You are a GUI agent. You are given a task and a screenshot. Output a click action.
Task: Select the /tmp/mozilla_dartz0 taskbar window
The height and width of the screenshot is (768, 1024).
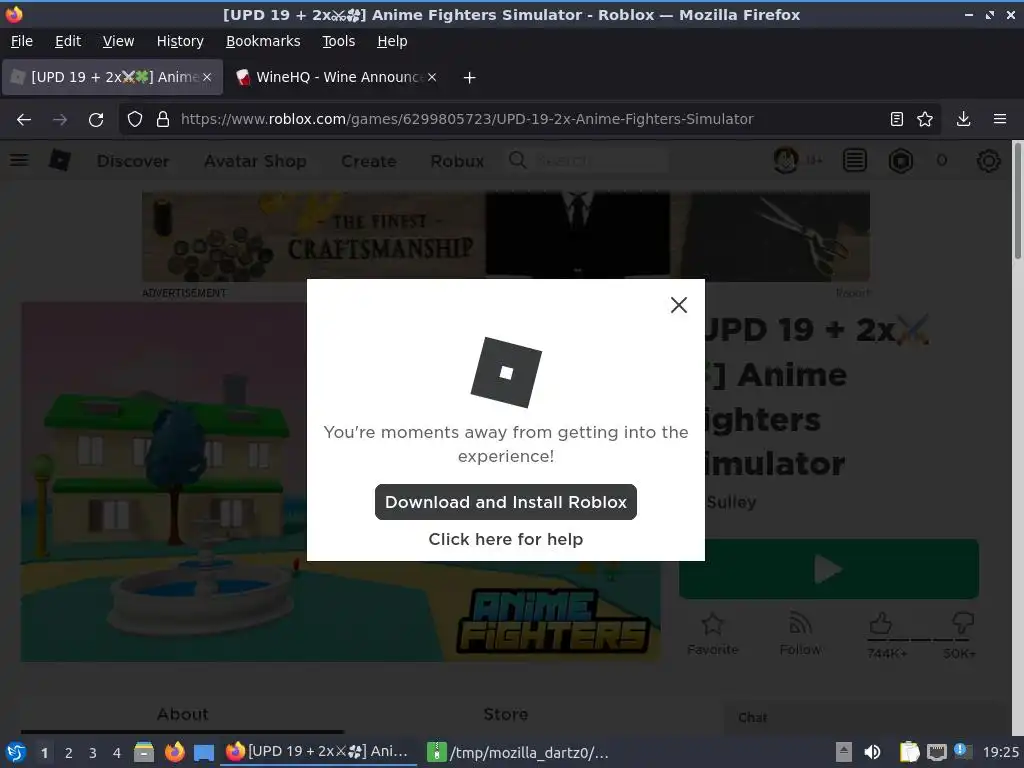518,752
